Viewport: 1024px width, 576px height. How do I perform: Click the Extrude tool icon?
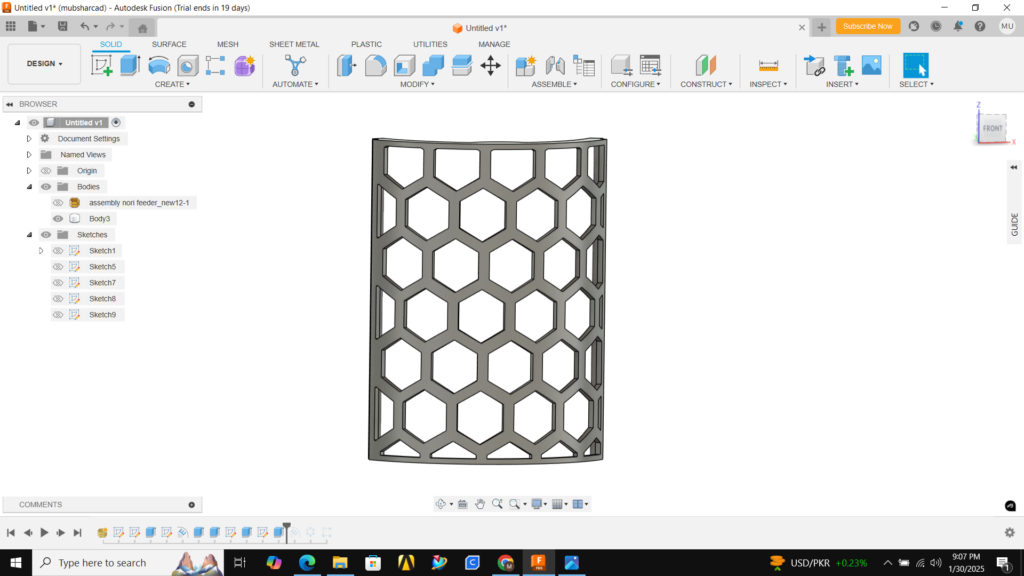(130, 66)
